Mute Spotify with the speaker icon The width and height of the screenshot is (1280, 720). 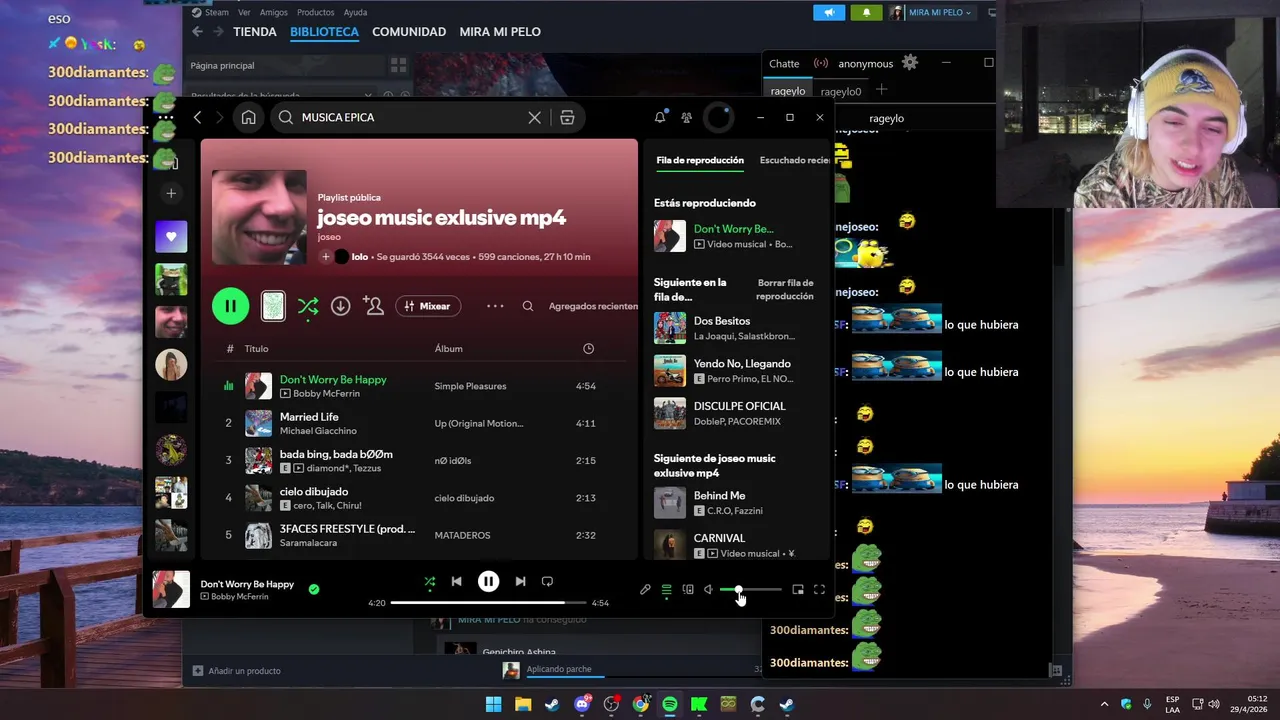pos(708,590)
